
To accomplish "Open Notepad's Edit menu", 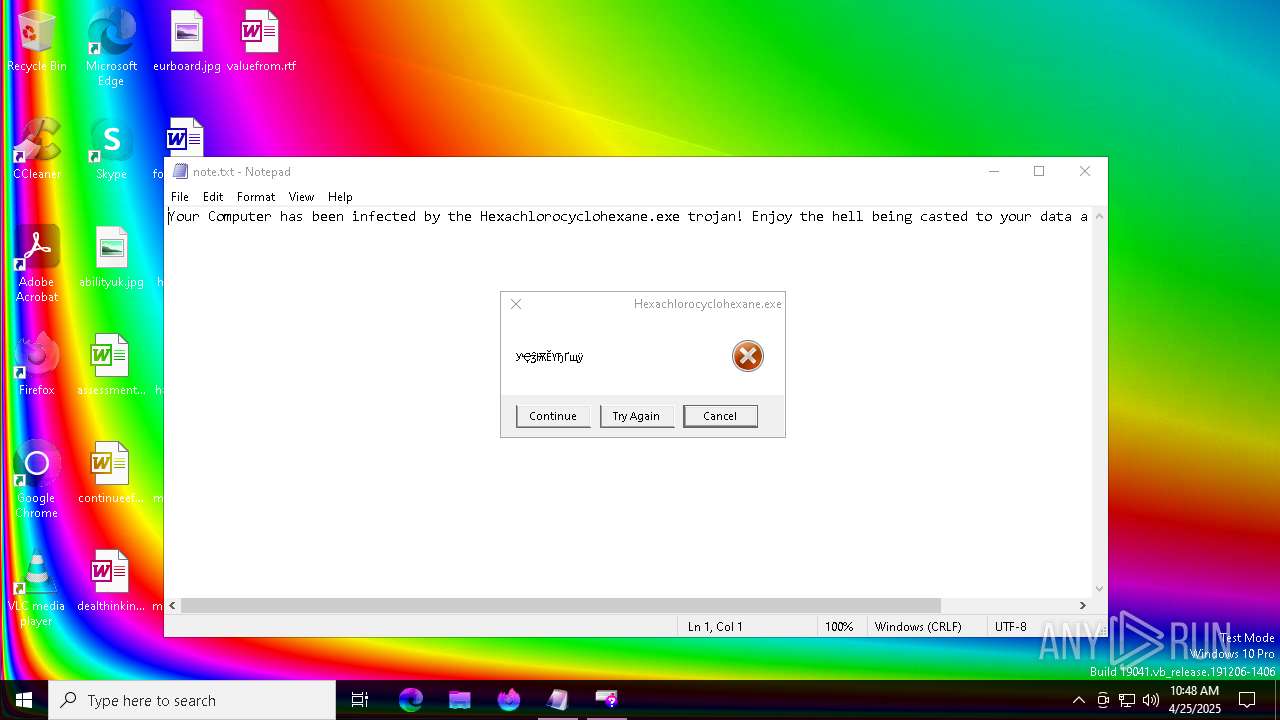I will [213, 197].
